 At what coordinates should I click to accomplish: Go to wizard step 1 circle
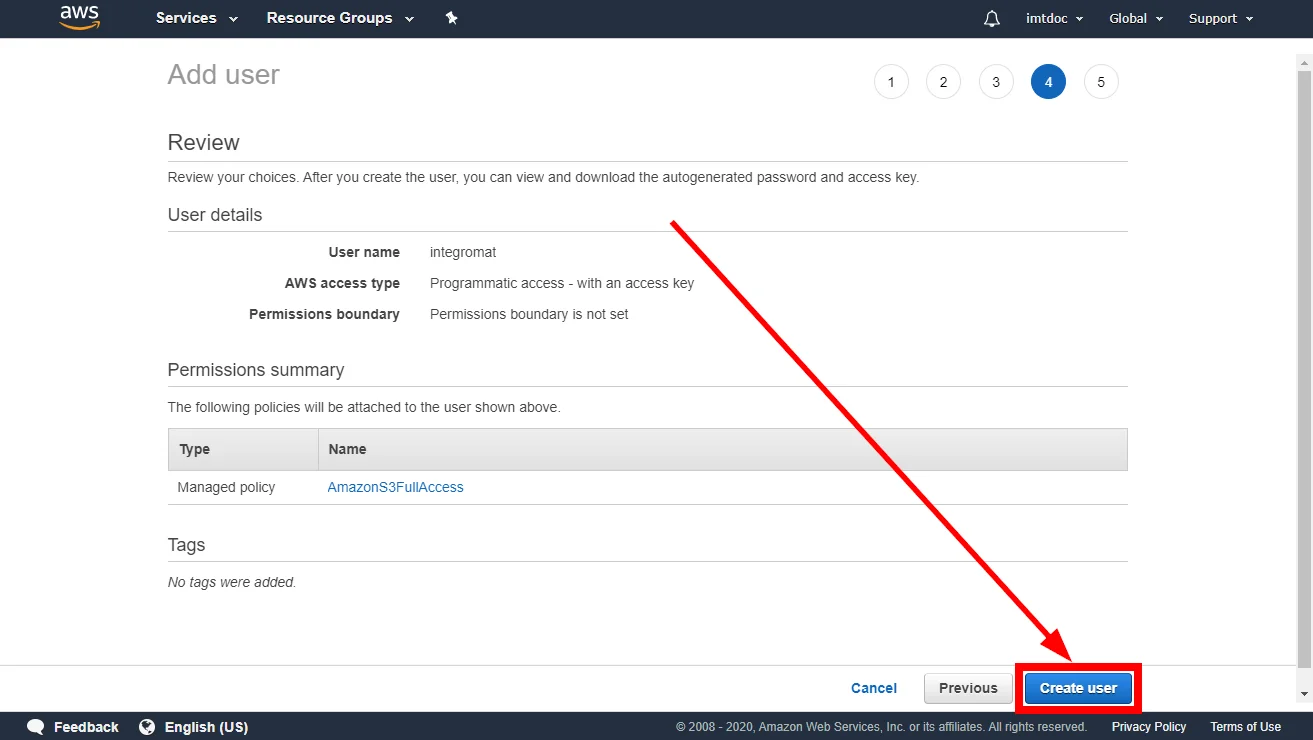tap(891, 82)
